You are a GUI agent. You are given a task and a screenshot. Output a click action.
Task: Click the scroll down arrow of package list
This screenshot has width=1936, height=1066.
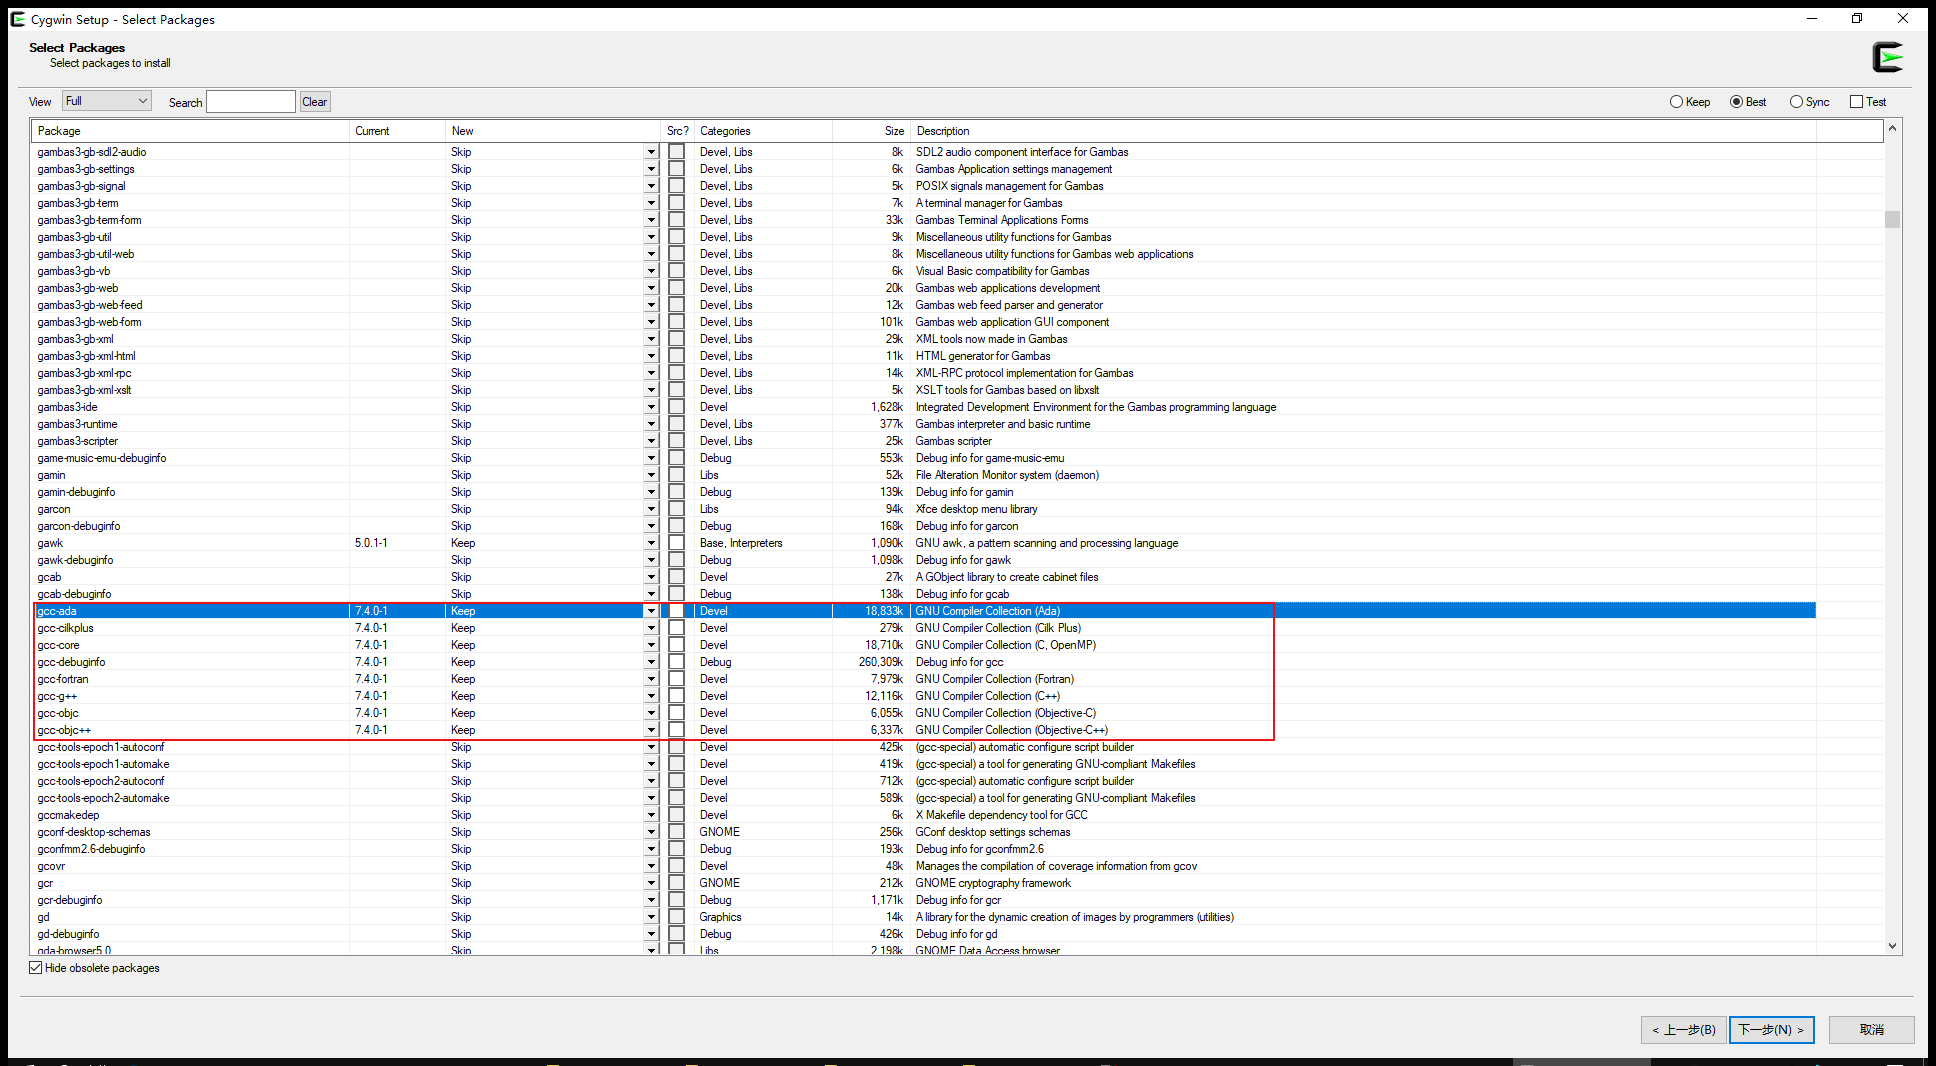pos(1892,946)
